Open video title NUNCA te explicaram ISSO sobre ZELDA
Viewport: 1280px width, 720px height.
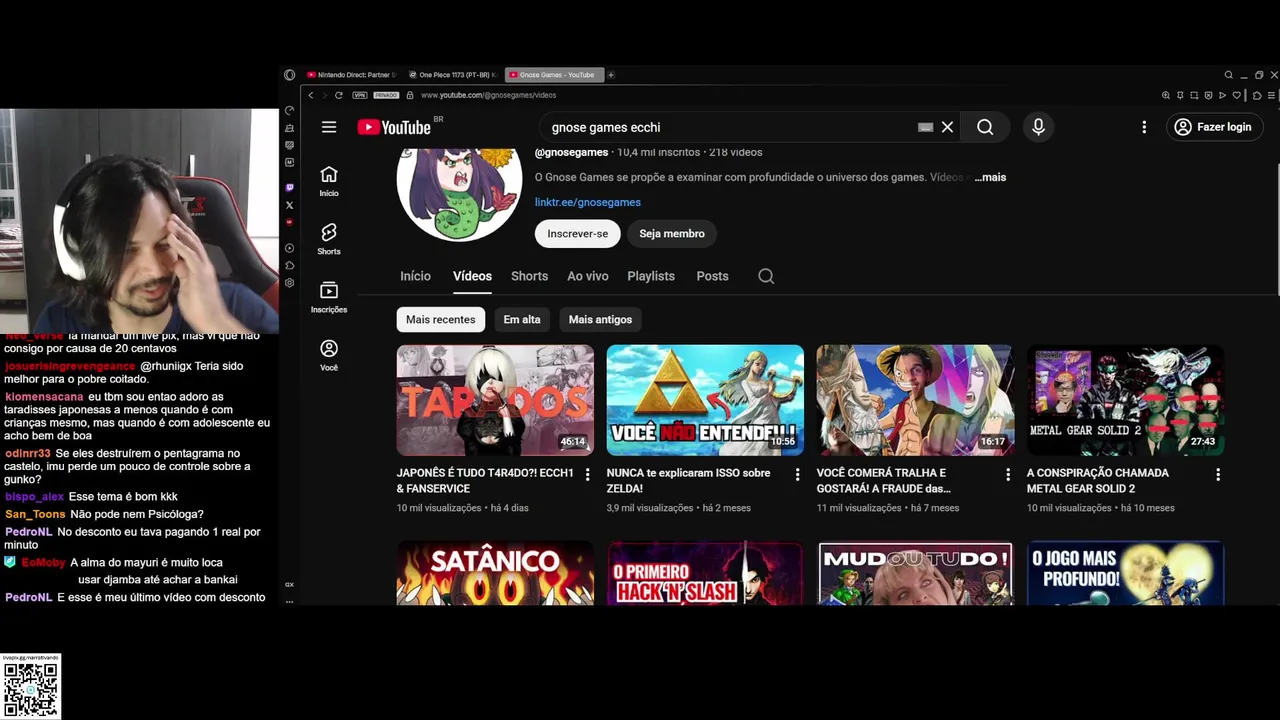click(688, 481)
